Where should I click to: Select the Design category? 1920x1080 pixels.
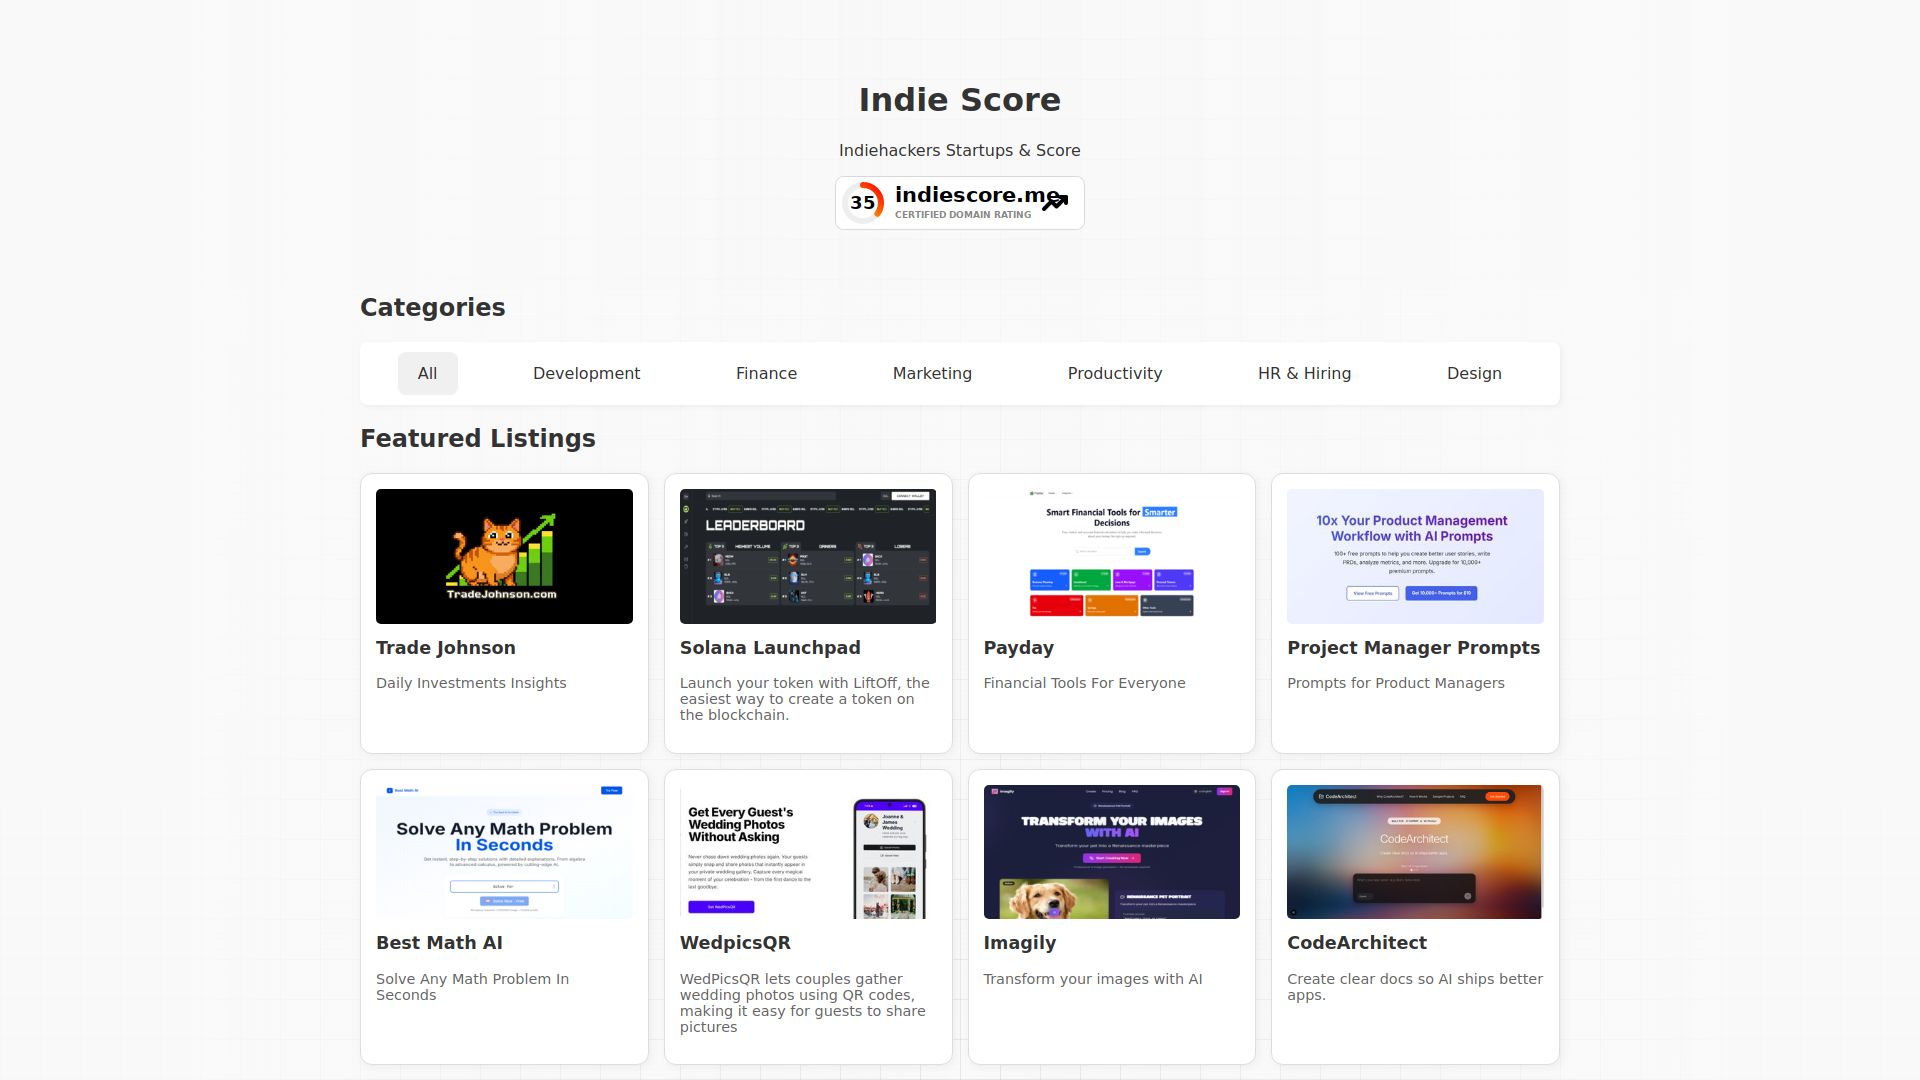point(1474,373)
